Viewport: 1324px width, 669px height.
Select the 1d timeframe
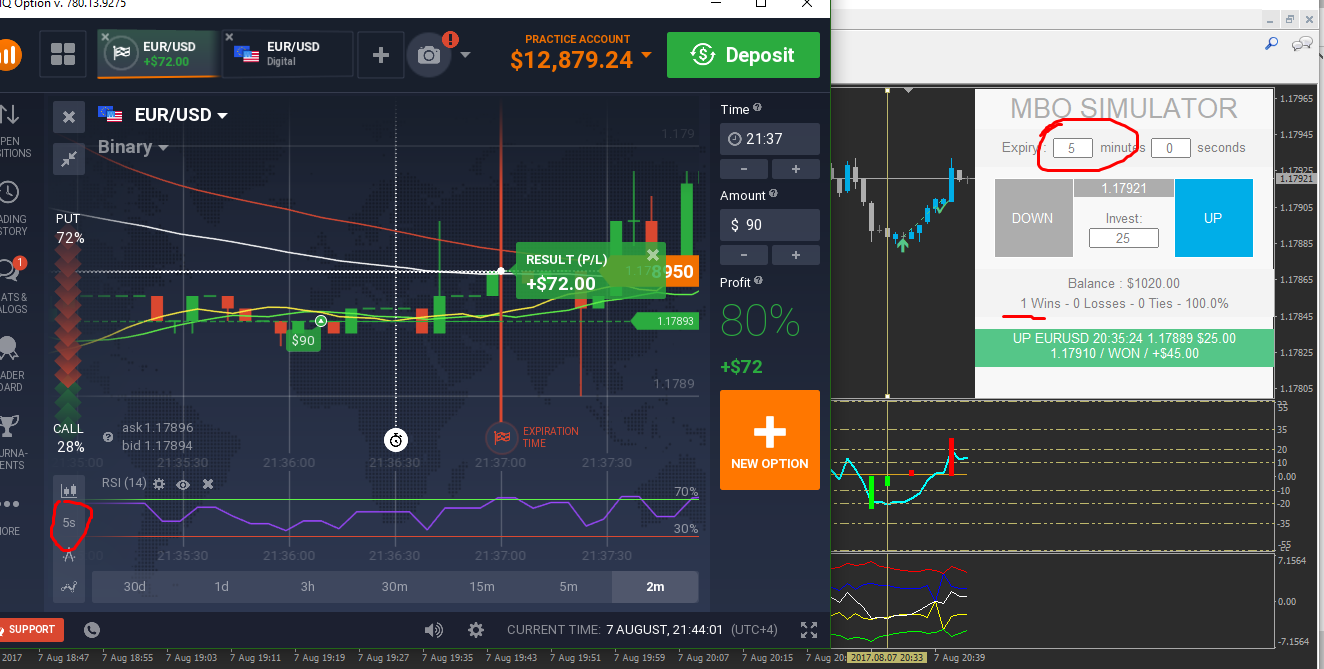tap(221, 587)
